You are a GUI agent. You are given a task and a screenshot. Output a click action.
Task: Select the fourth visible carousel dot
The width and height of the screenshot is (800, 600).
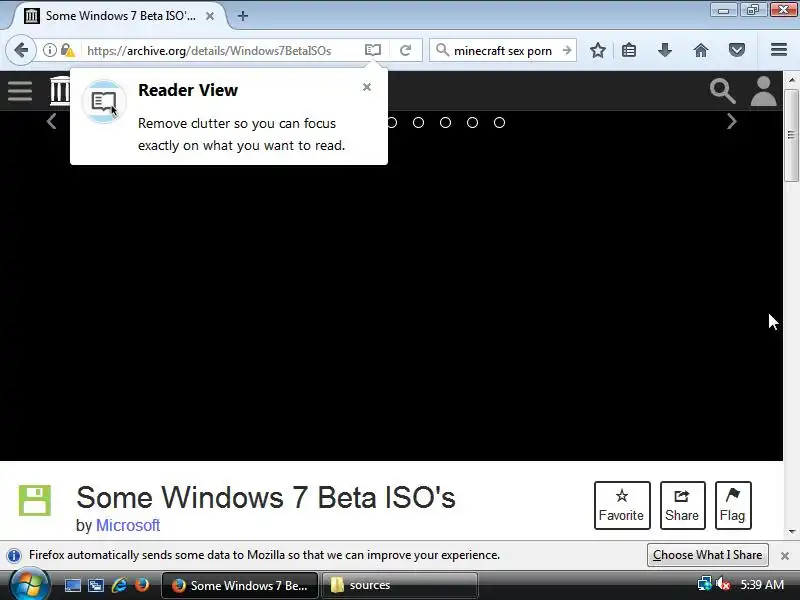click(472, 122)
